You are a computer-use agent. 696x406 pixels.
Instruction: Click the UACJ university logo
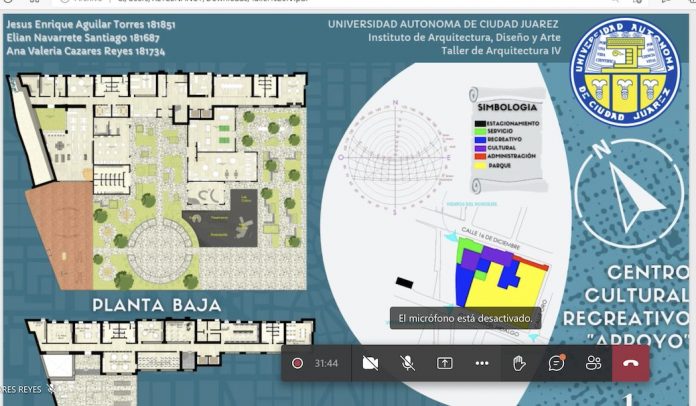tap(624, 76)
